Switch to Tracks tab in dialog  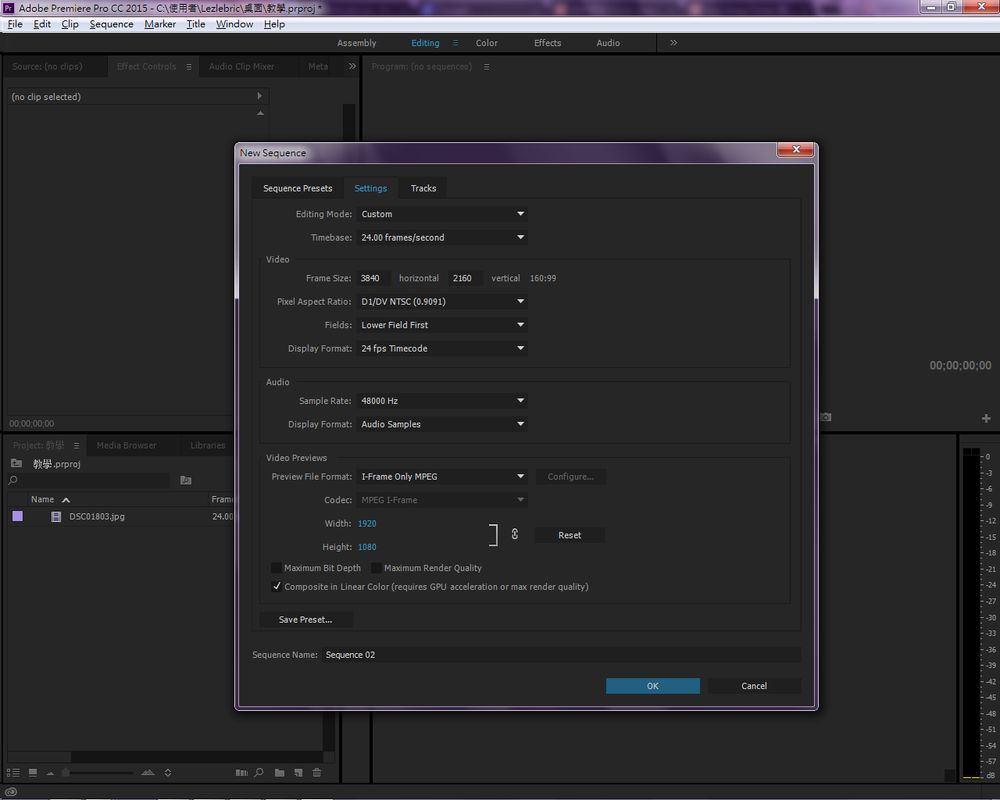(x=423, y=188)
